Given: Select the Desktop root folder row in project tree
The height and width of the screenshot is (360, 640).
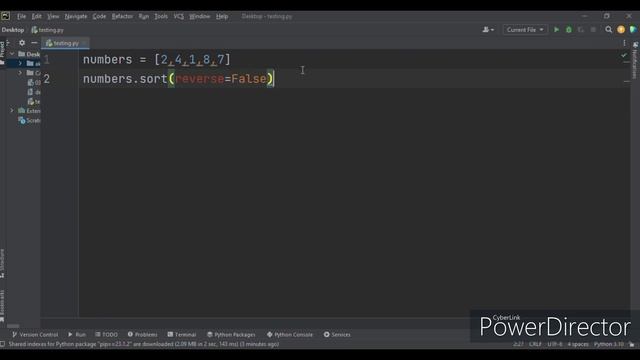Looking at the screenshot, I should (x=23, y=54).
